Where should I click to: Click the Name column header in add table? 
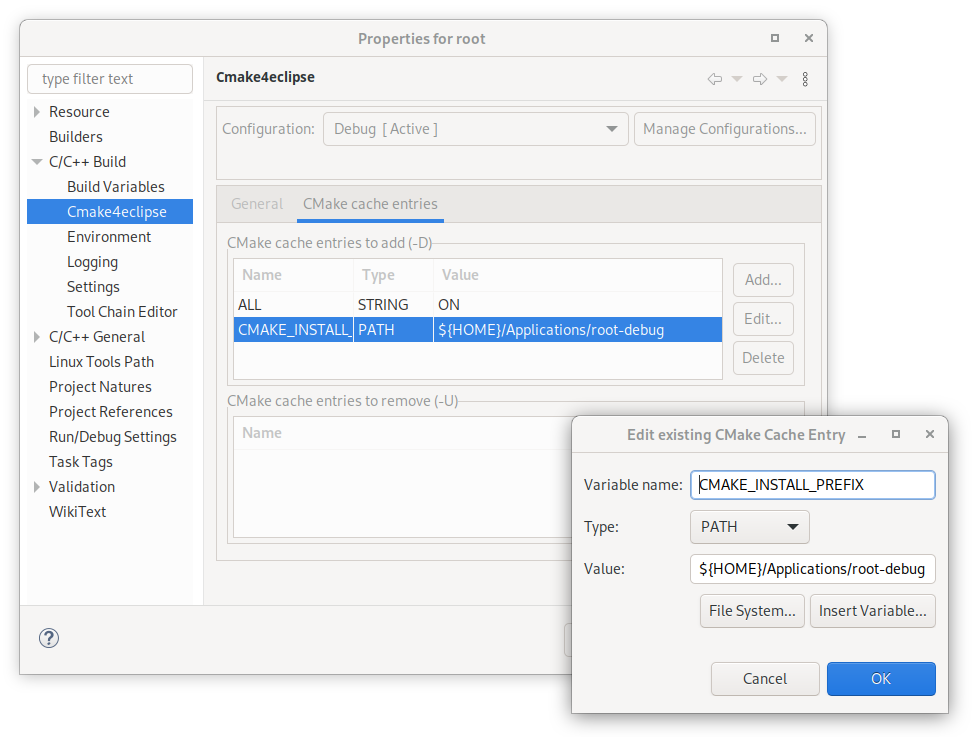pos(293,275)
